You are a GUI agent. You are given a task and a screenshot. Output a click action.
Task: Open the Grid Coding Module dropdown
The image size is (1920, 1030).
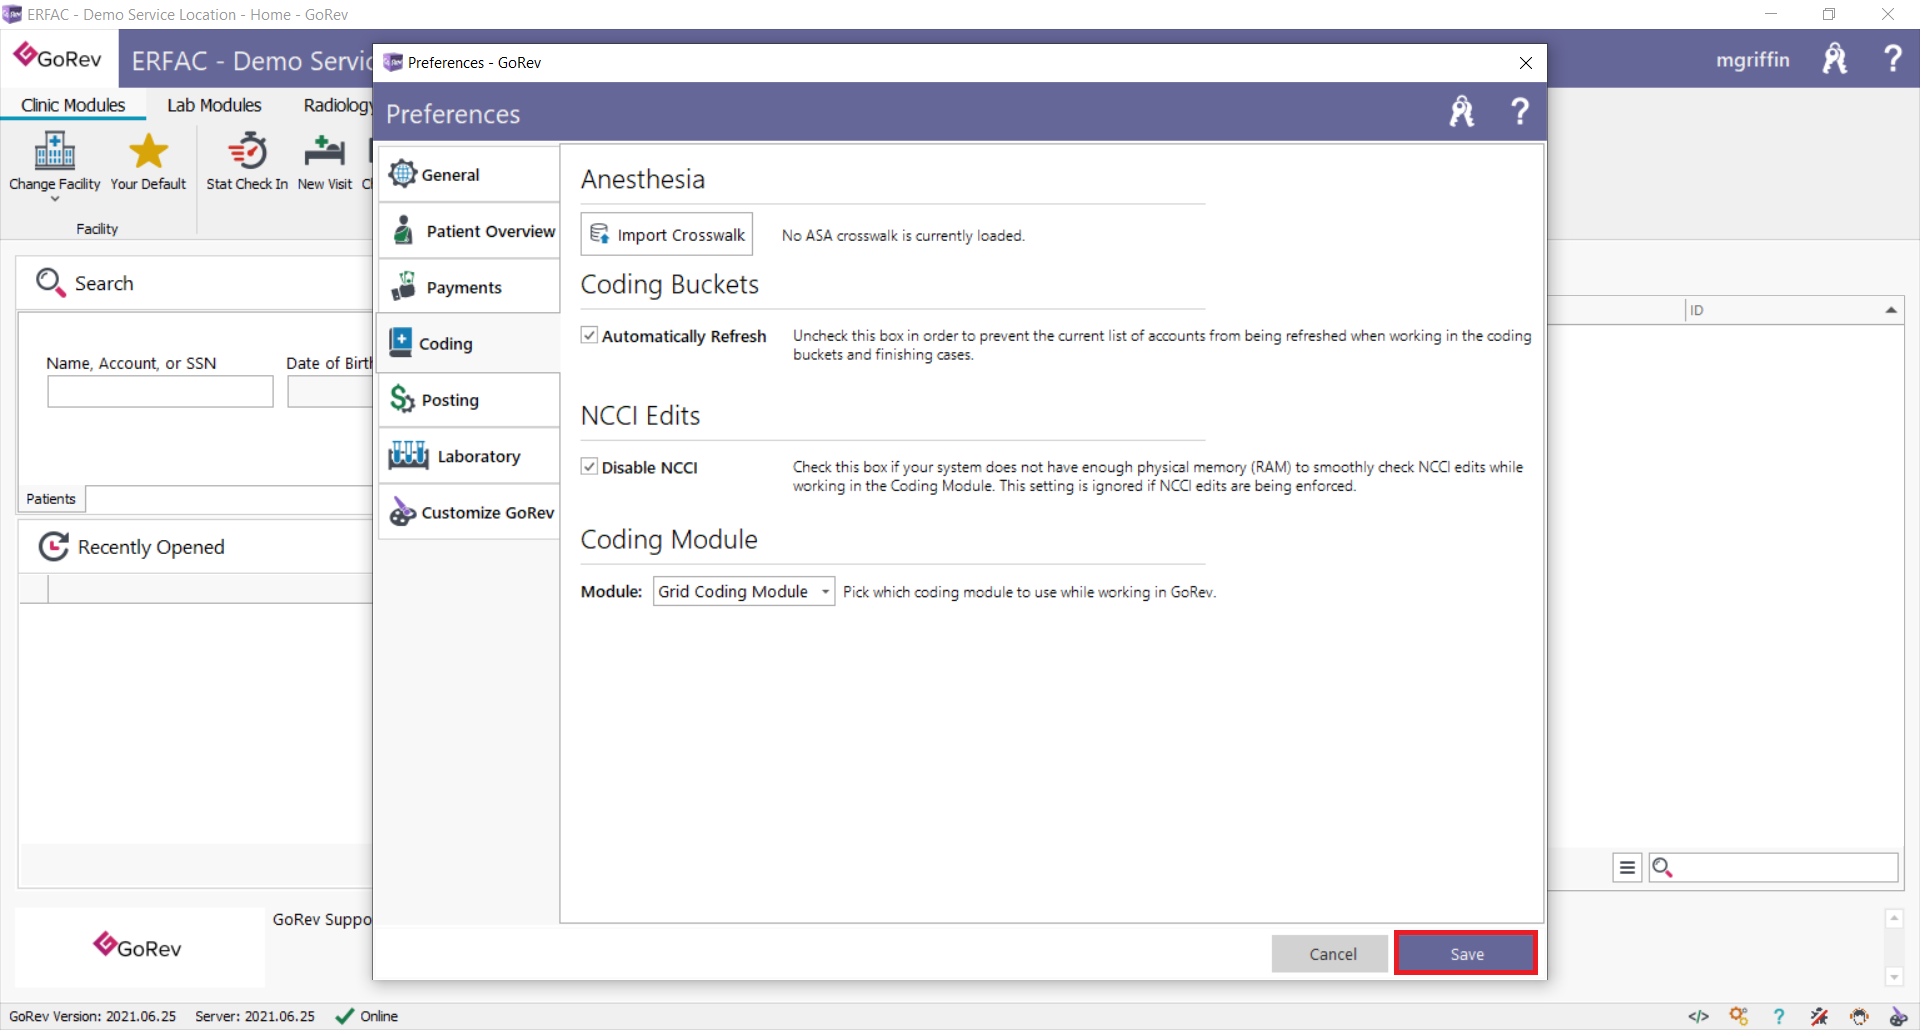(744, 591)
